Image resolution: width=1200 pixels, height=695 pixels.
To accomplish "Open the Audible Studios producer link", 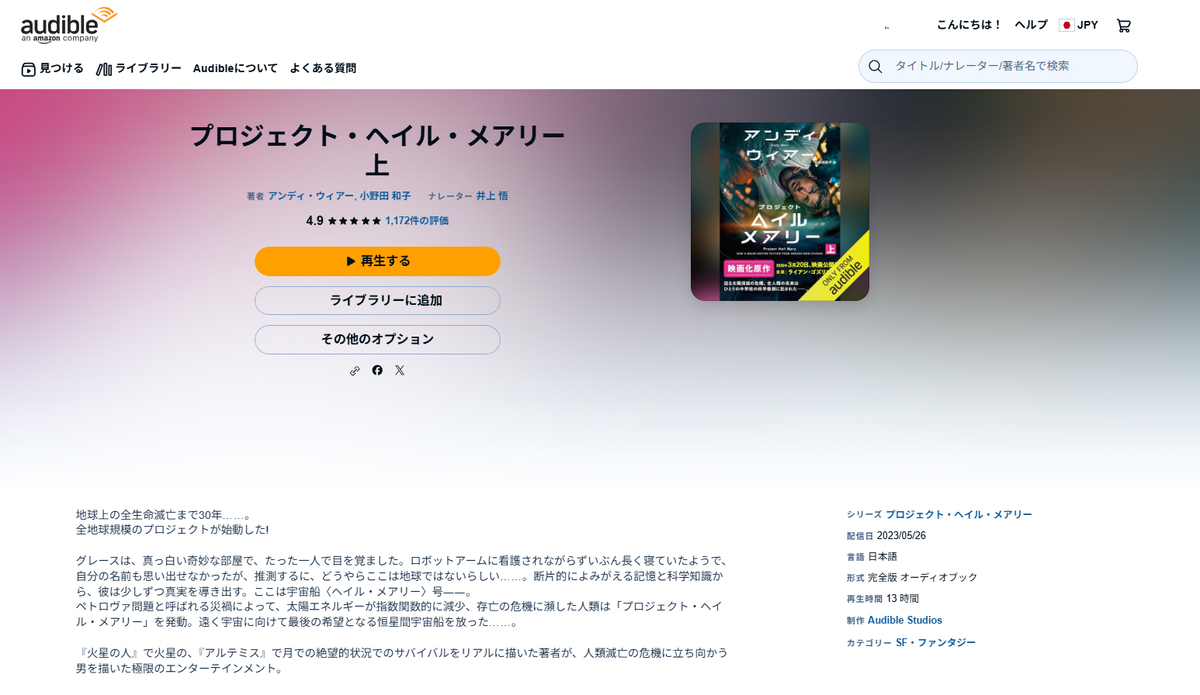I will click(905, 620).
